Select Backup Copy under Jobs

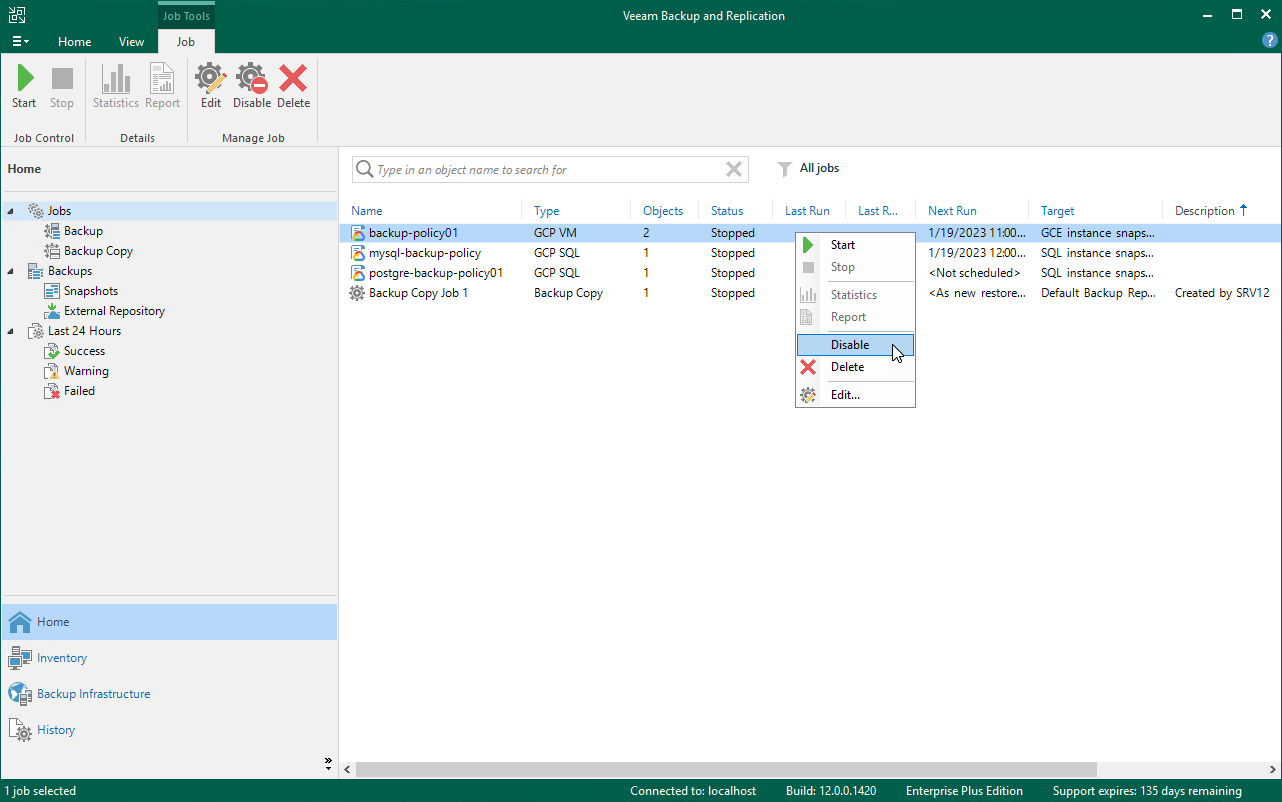click(x=98, y=251)
